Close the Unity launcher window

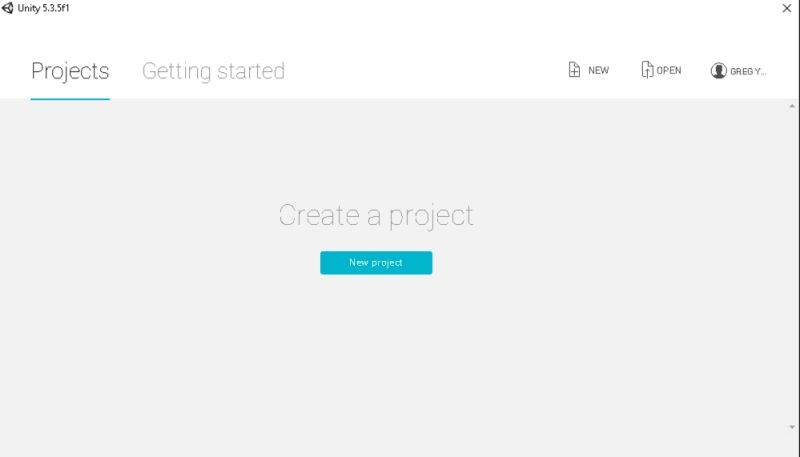[787, 8]
